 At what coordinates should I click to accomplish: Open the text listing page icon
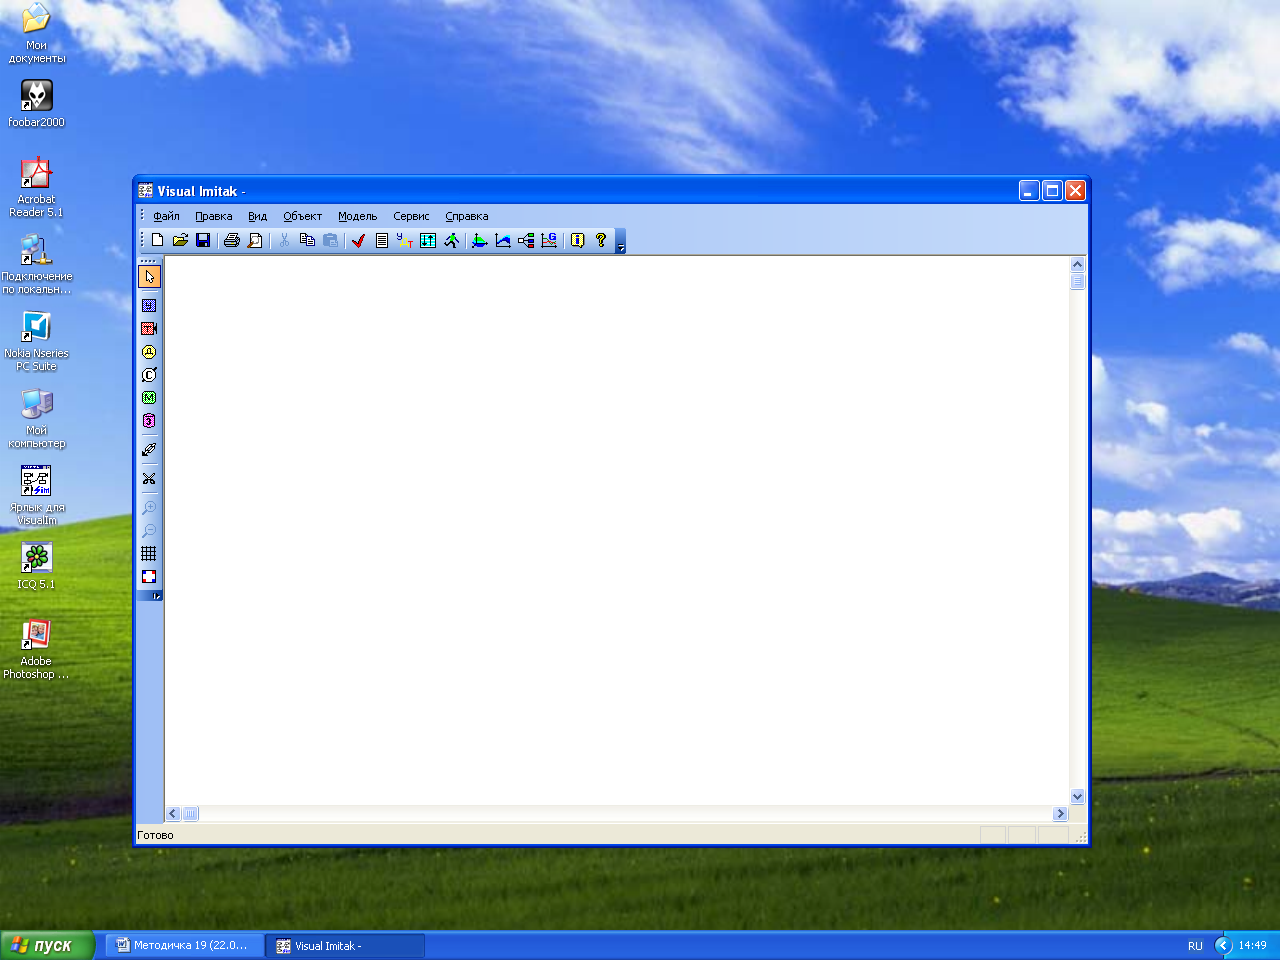[381, 240]
